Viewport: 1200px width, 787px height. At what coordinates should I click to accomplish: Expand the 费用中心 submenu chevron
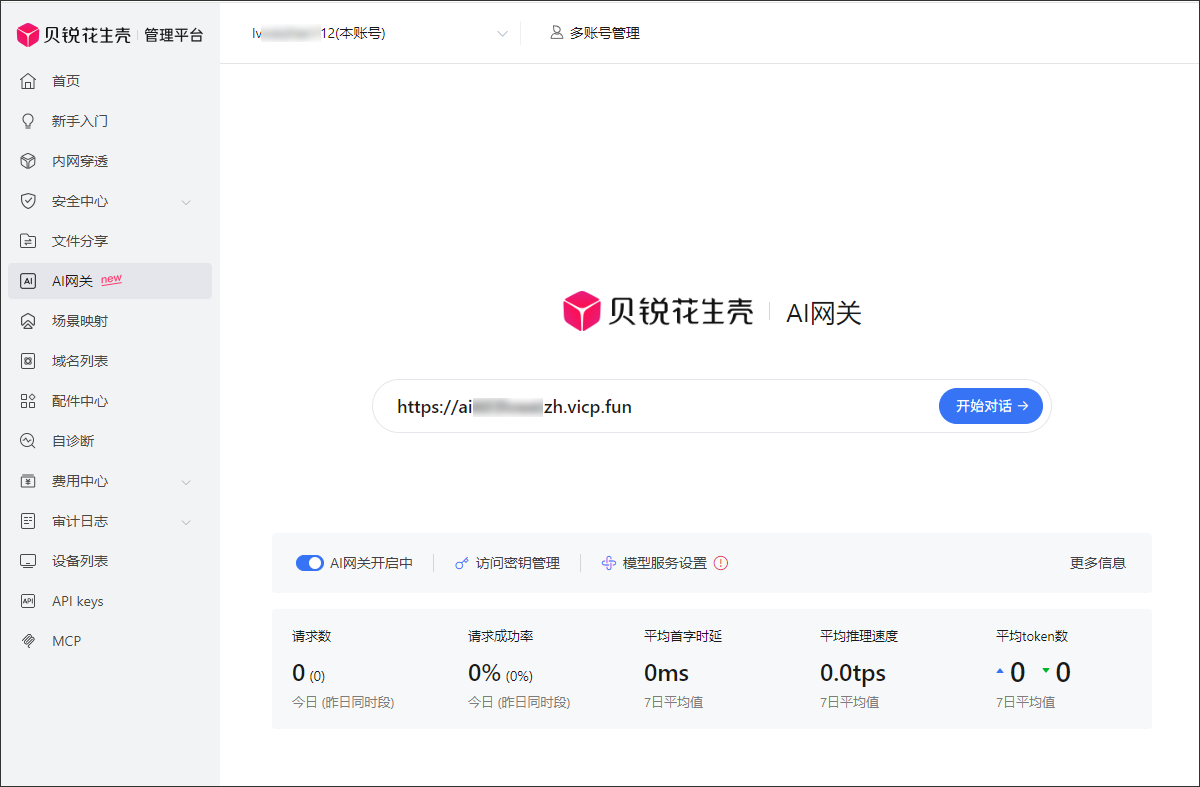coord(186,482)
